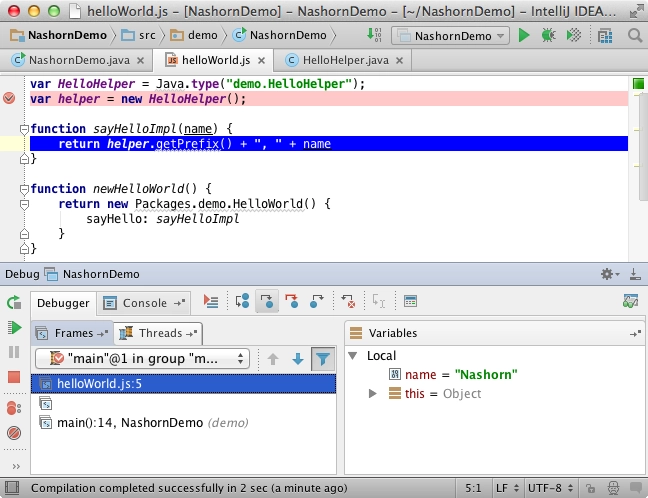Click Step Over in the debugger toolbar
The height and width of the screenshot is (498, 648).
tap(242, 301)
